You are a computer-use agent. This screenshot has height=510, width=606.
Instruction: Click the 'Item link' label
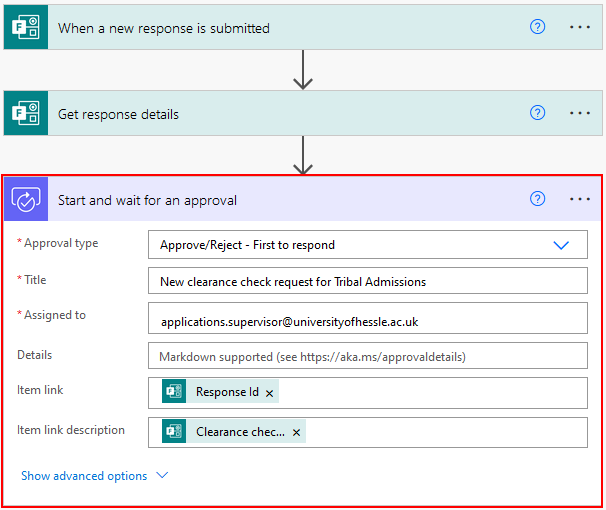coord(40,390)
